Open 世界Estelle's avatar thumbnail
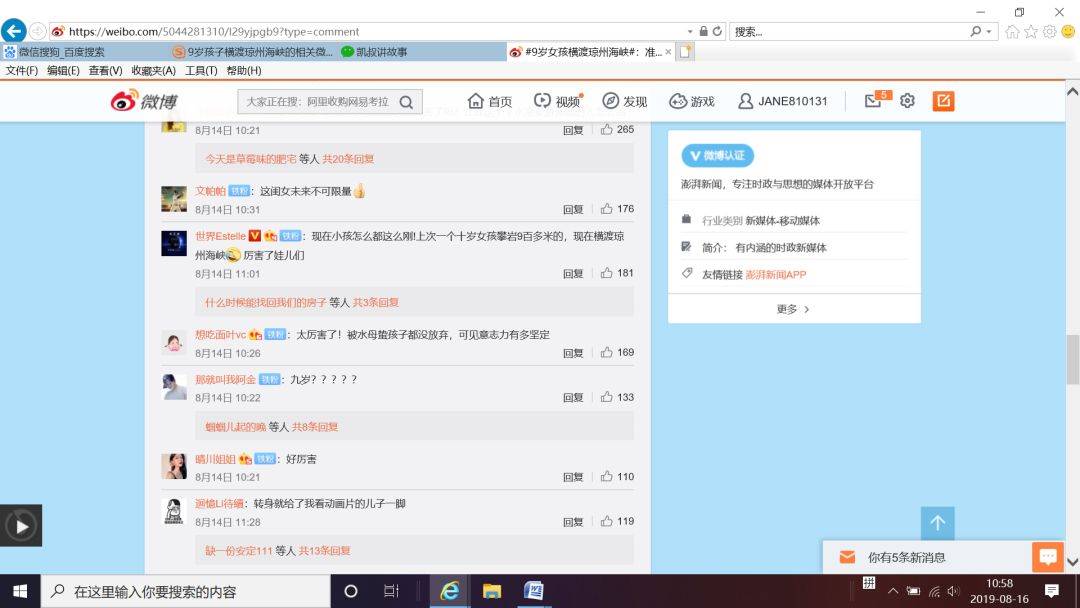 (x=174, y=243)
